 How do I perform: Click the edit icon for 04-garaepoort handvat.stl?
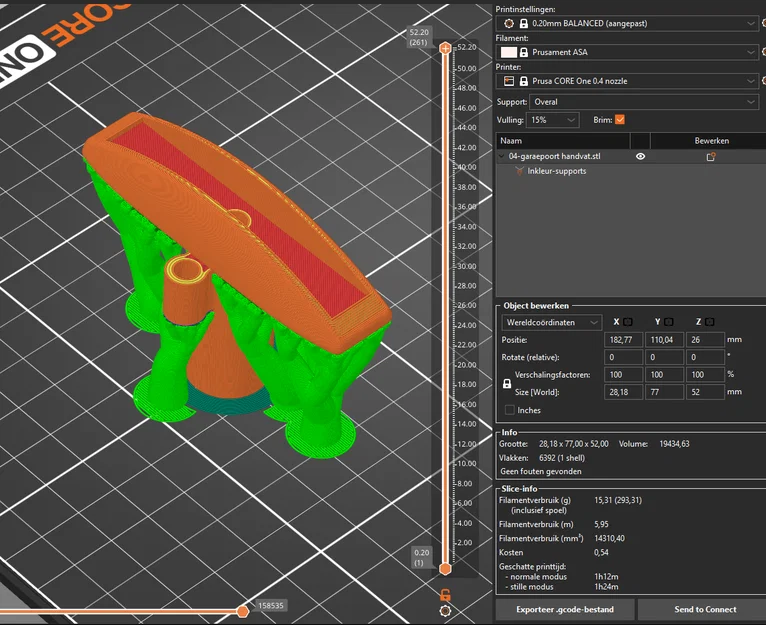pos(711,156)
